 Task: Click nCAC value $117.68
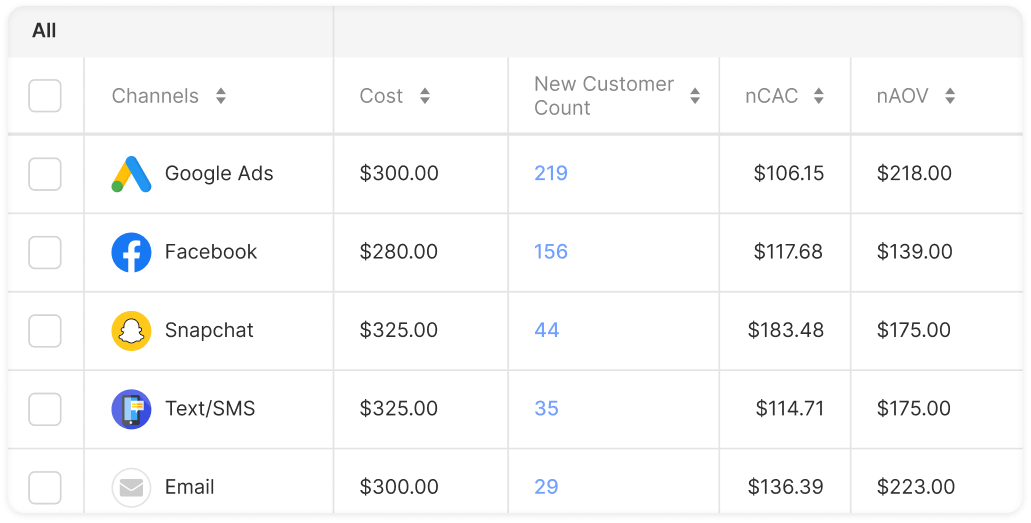point(788,251)
